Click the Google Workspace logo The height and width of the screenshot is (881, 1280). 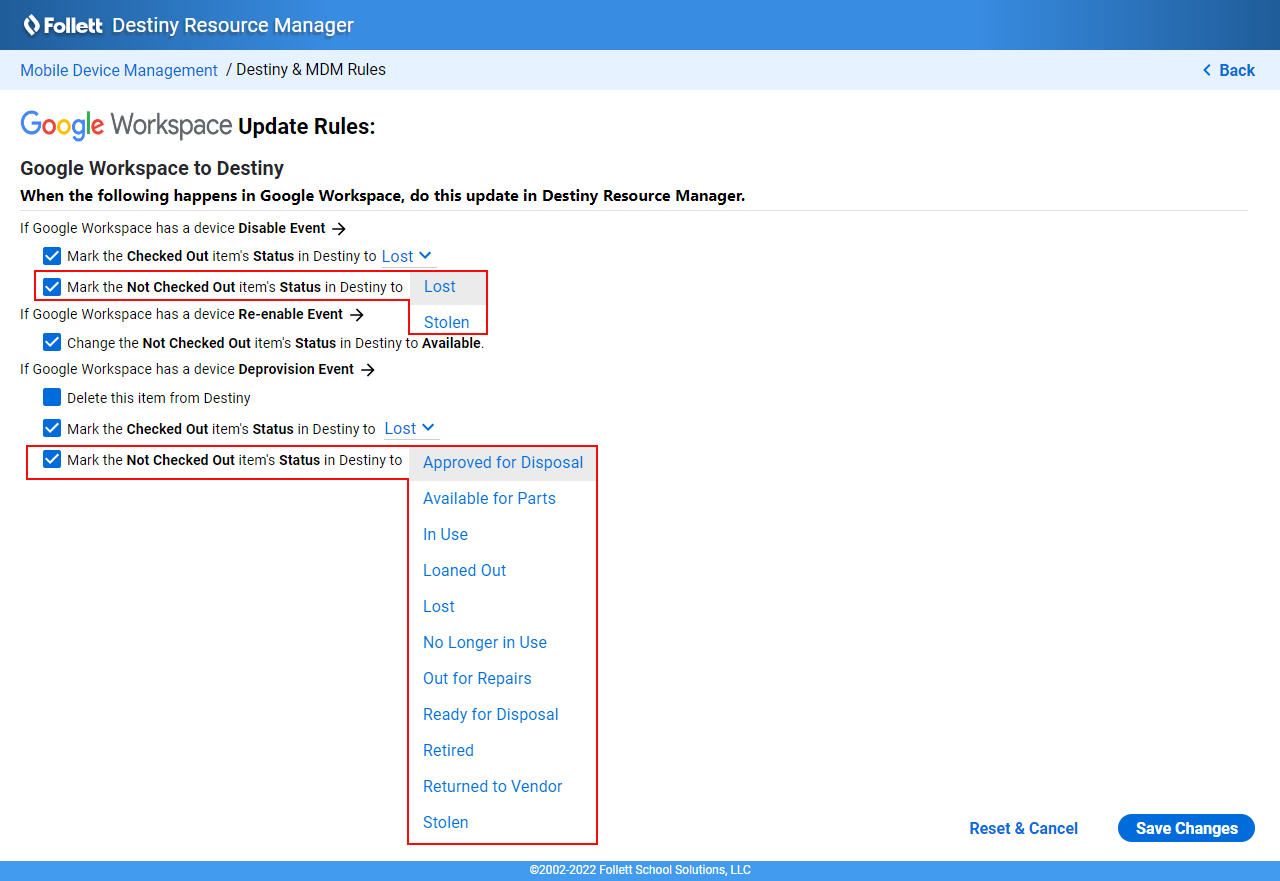click(126, 126)
